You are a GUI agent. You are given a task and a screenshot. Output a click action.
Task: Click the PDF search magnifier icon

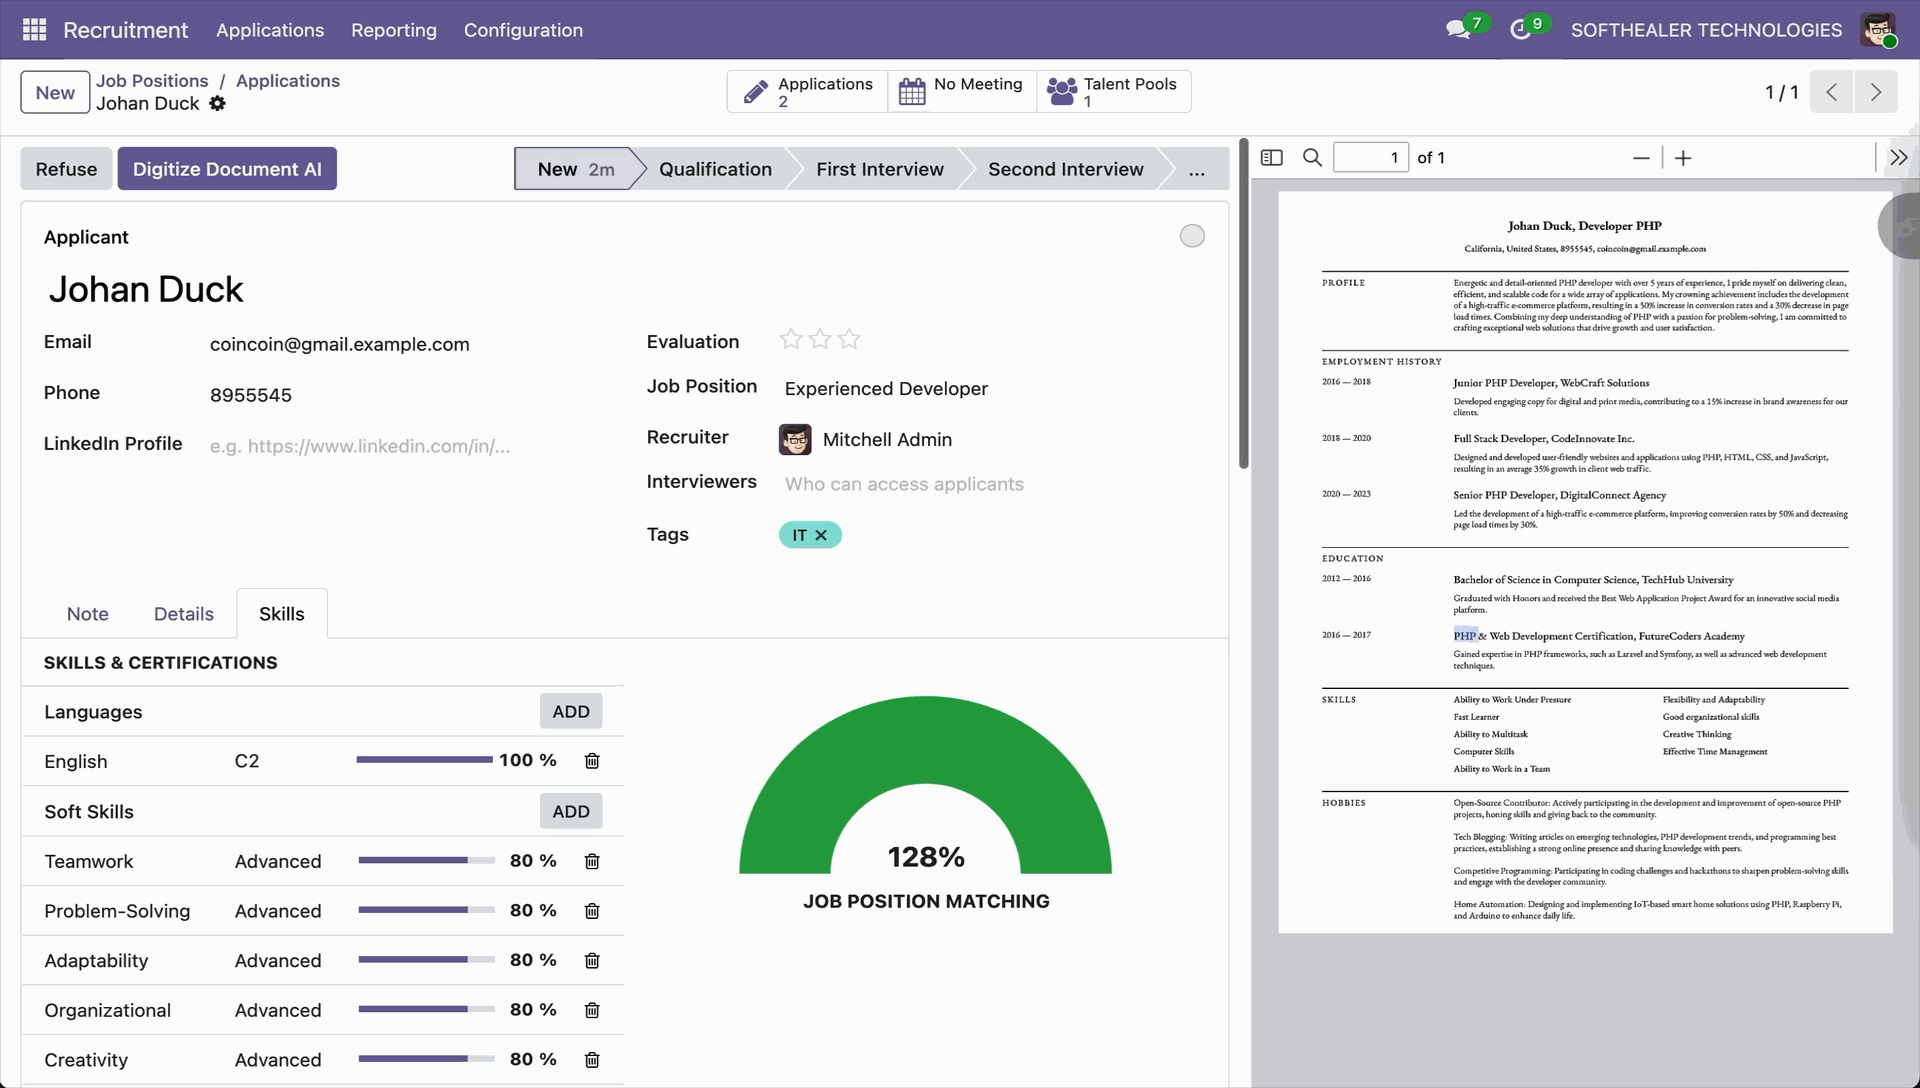coord(1312,158)
